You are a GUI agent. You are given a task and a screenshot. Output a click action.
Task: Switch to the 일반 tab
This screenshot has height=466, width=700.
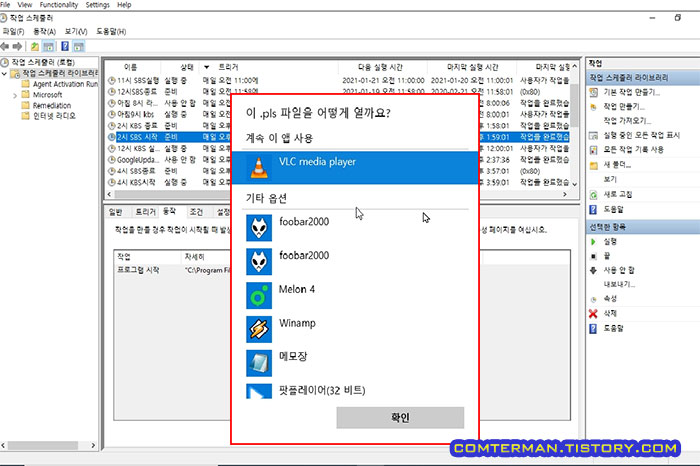[116, 212]
